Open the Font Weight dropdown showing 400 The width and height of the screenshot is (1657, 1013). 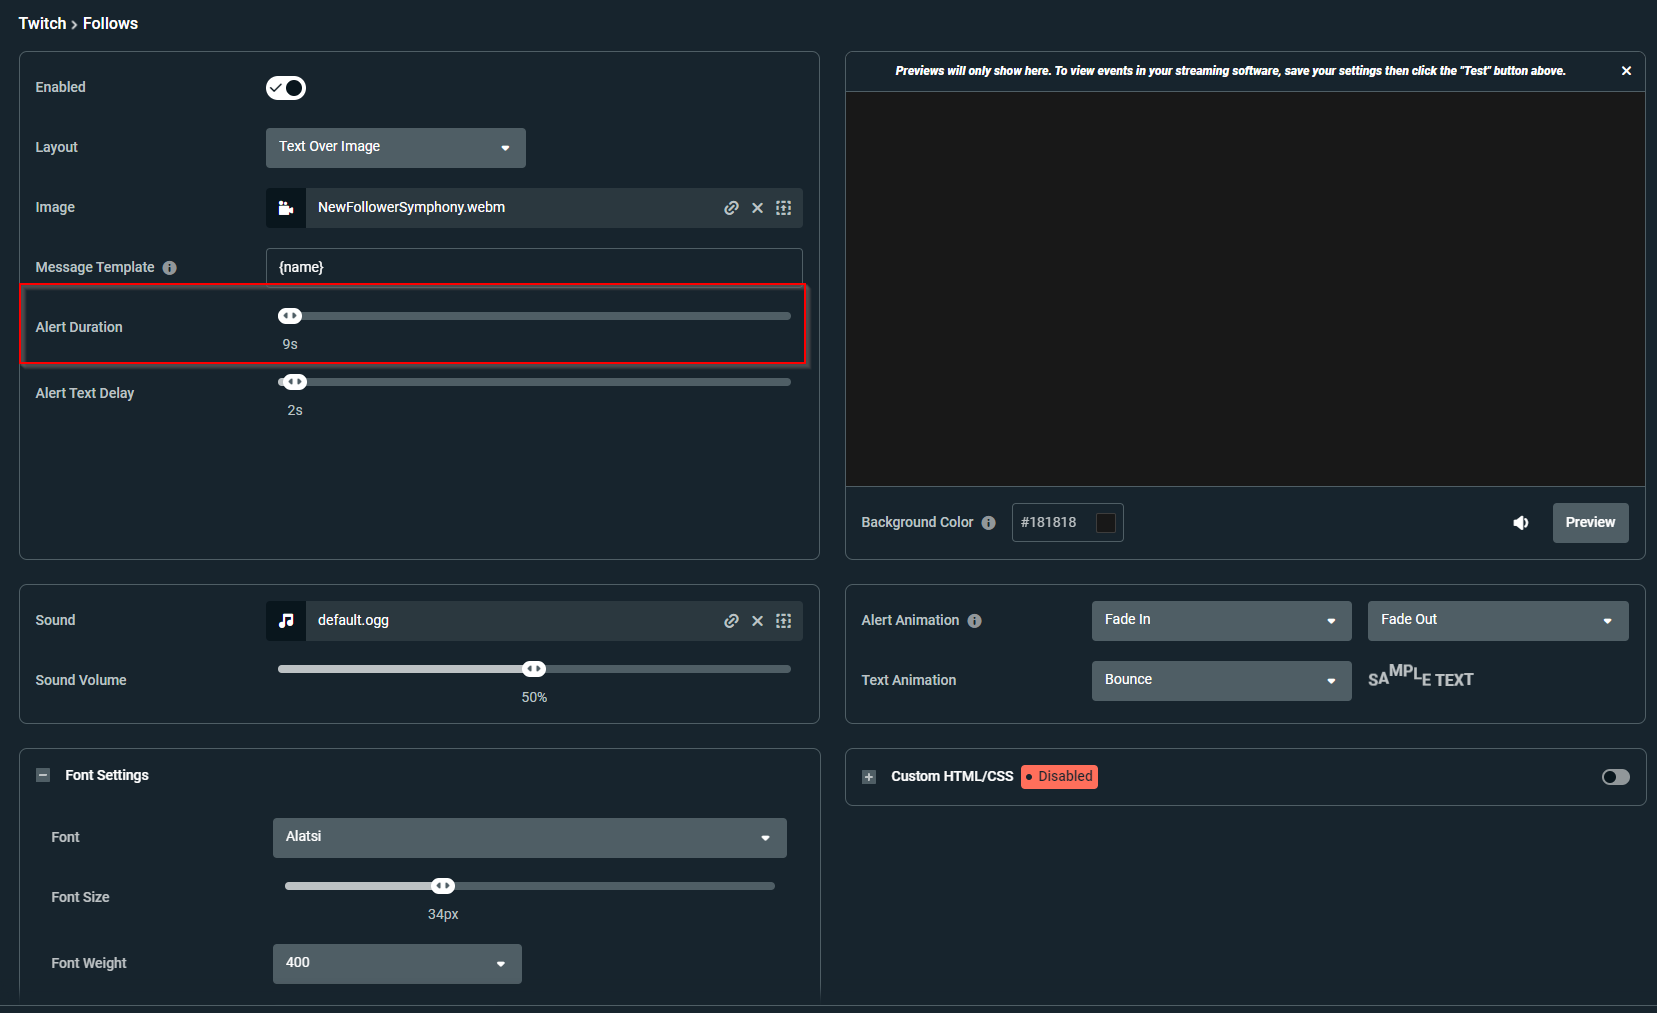(396, 963)
